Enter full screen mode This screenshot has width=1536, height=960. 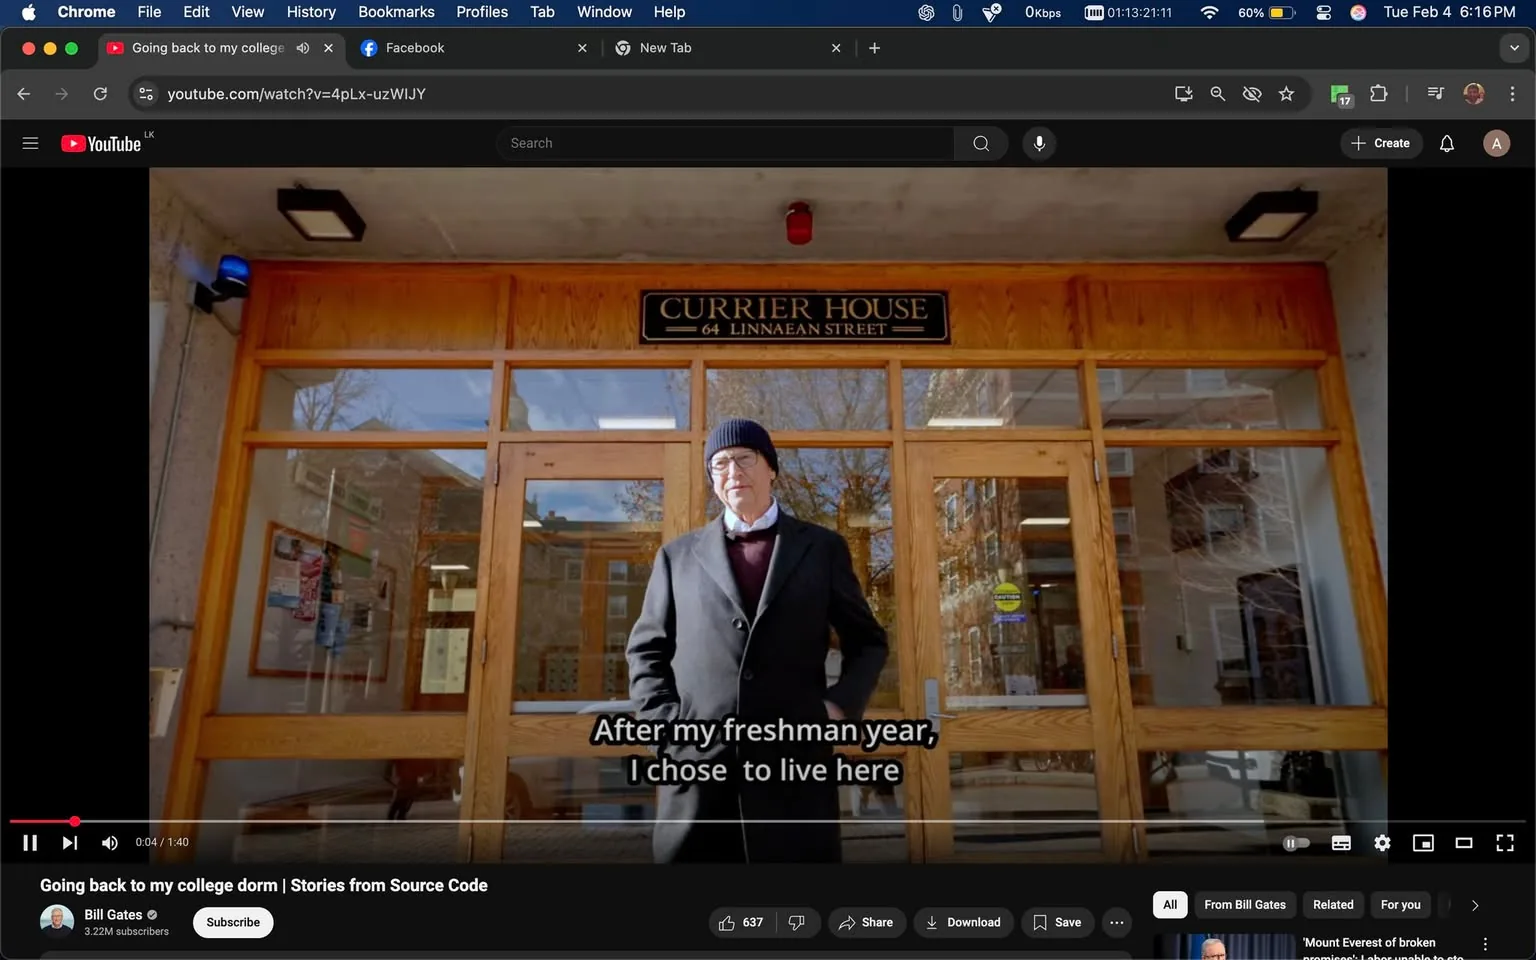(x=1504, y=843)
